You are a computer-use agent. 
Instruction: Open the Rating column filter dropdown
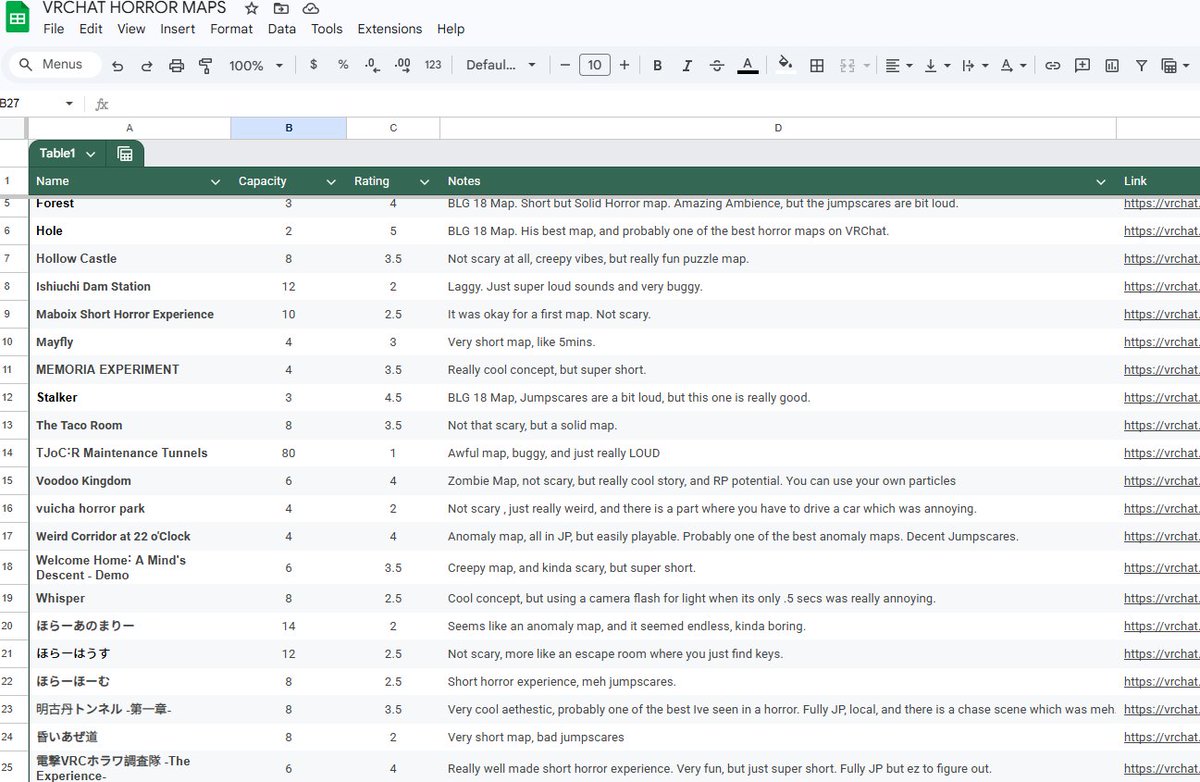tap(424, 182)
